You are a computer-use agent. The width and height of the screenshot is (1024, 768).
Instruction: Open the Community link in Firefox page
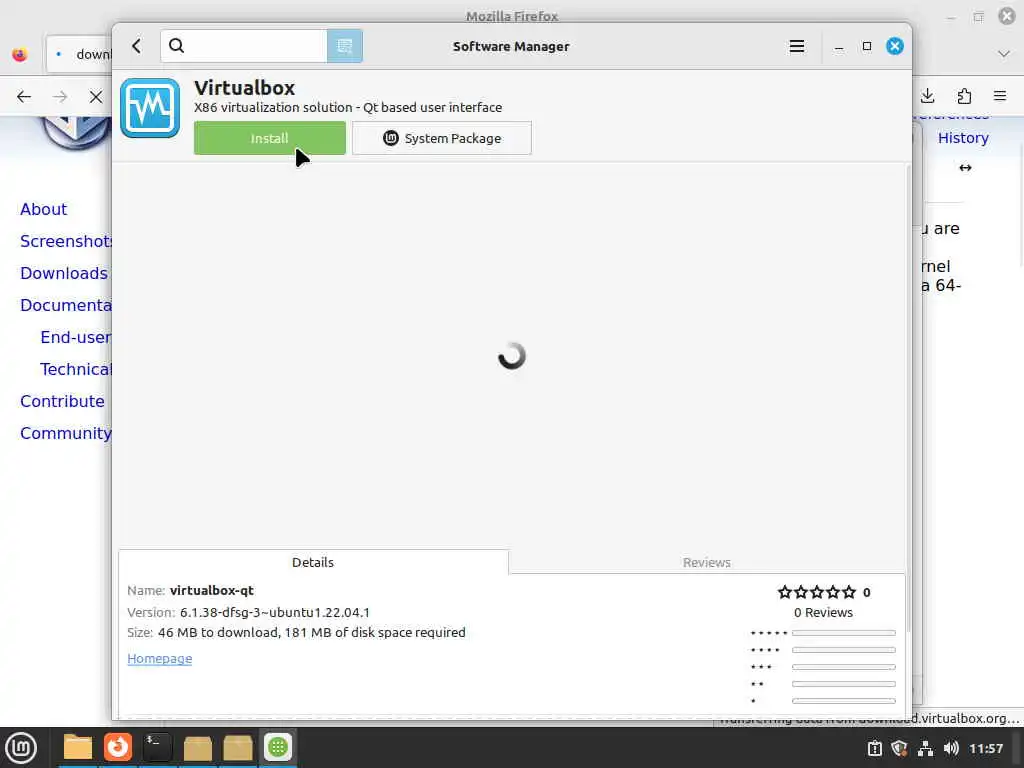(x=66, y=434)
